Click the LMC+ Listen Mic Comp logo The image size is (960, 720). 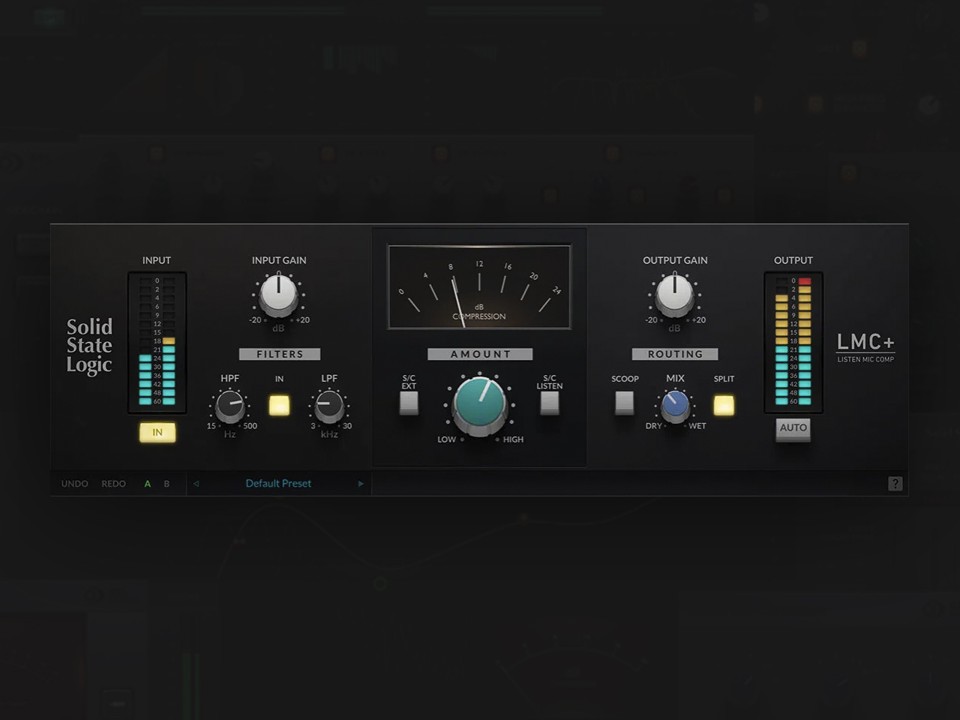866,347
